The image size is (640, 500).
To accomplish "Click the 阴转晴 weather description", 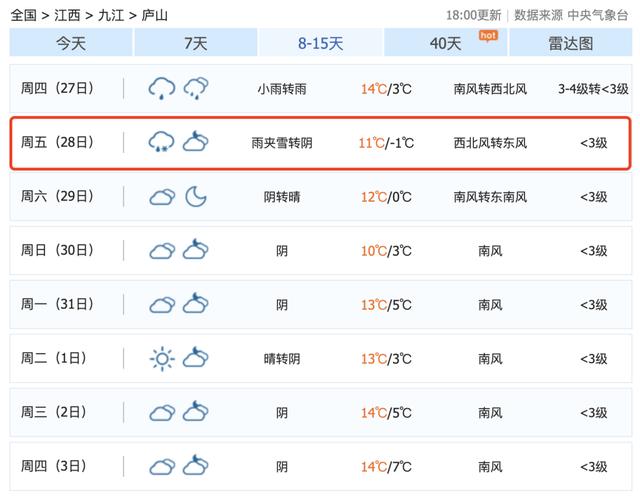I will [282, 197].
